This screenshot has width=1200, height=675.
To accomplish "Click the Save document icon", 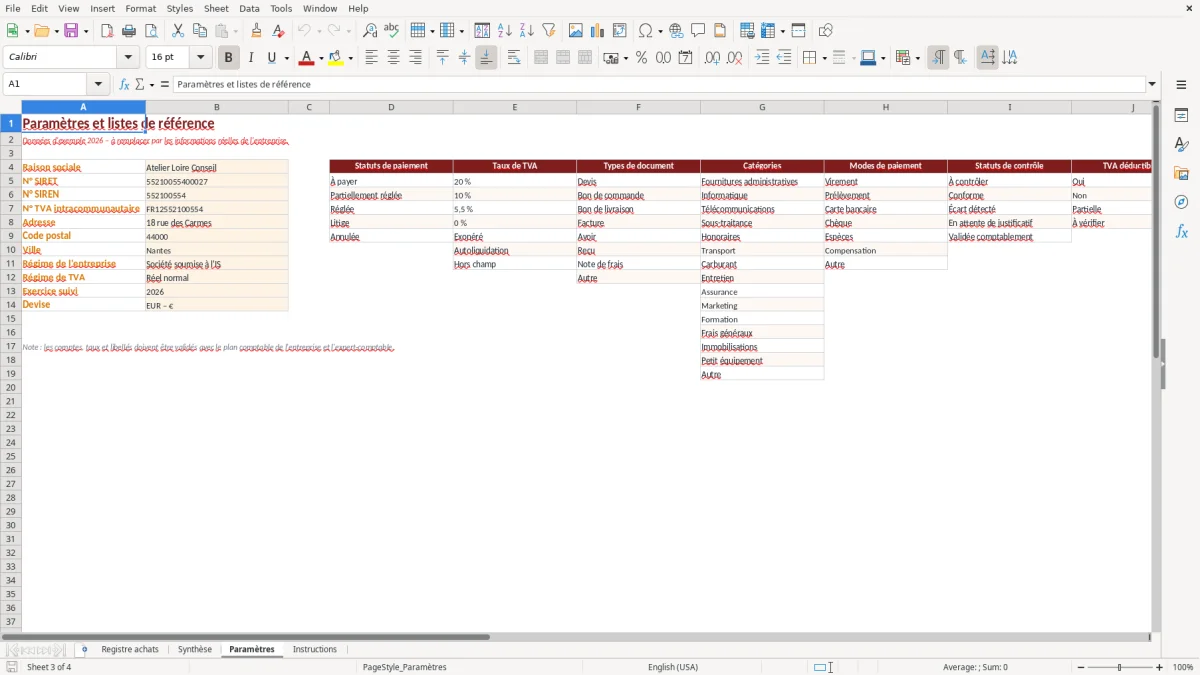I will pyautogui.click(x=72, y=31).
